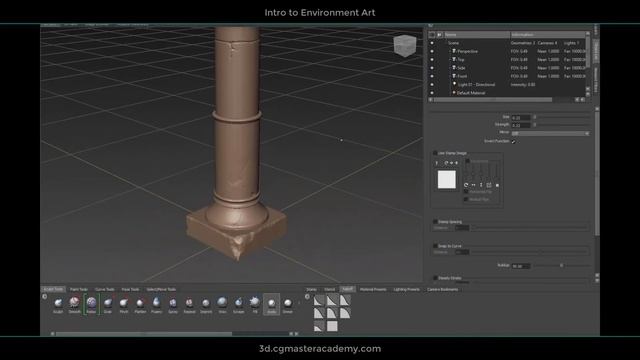
Task: Enable the Stamp Spacing checkbox
Action: coord(435,222)
